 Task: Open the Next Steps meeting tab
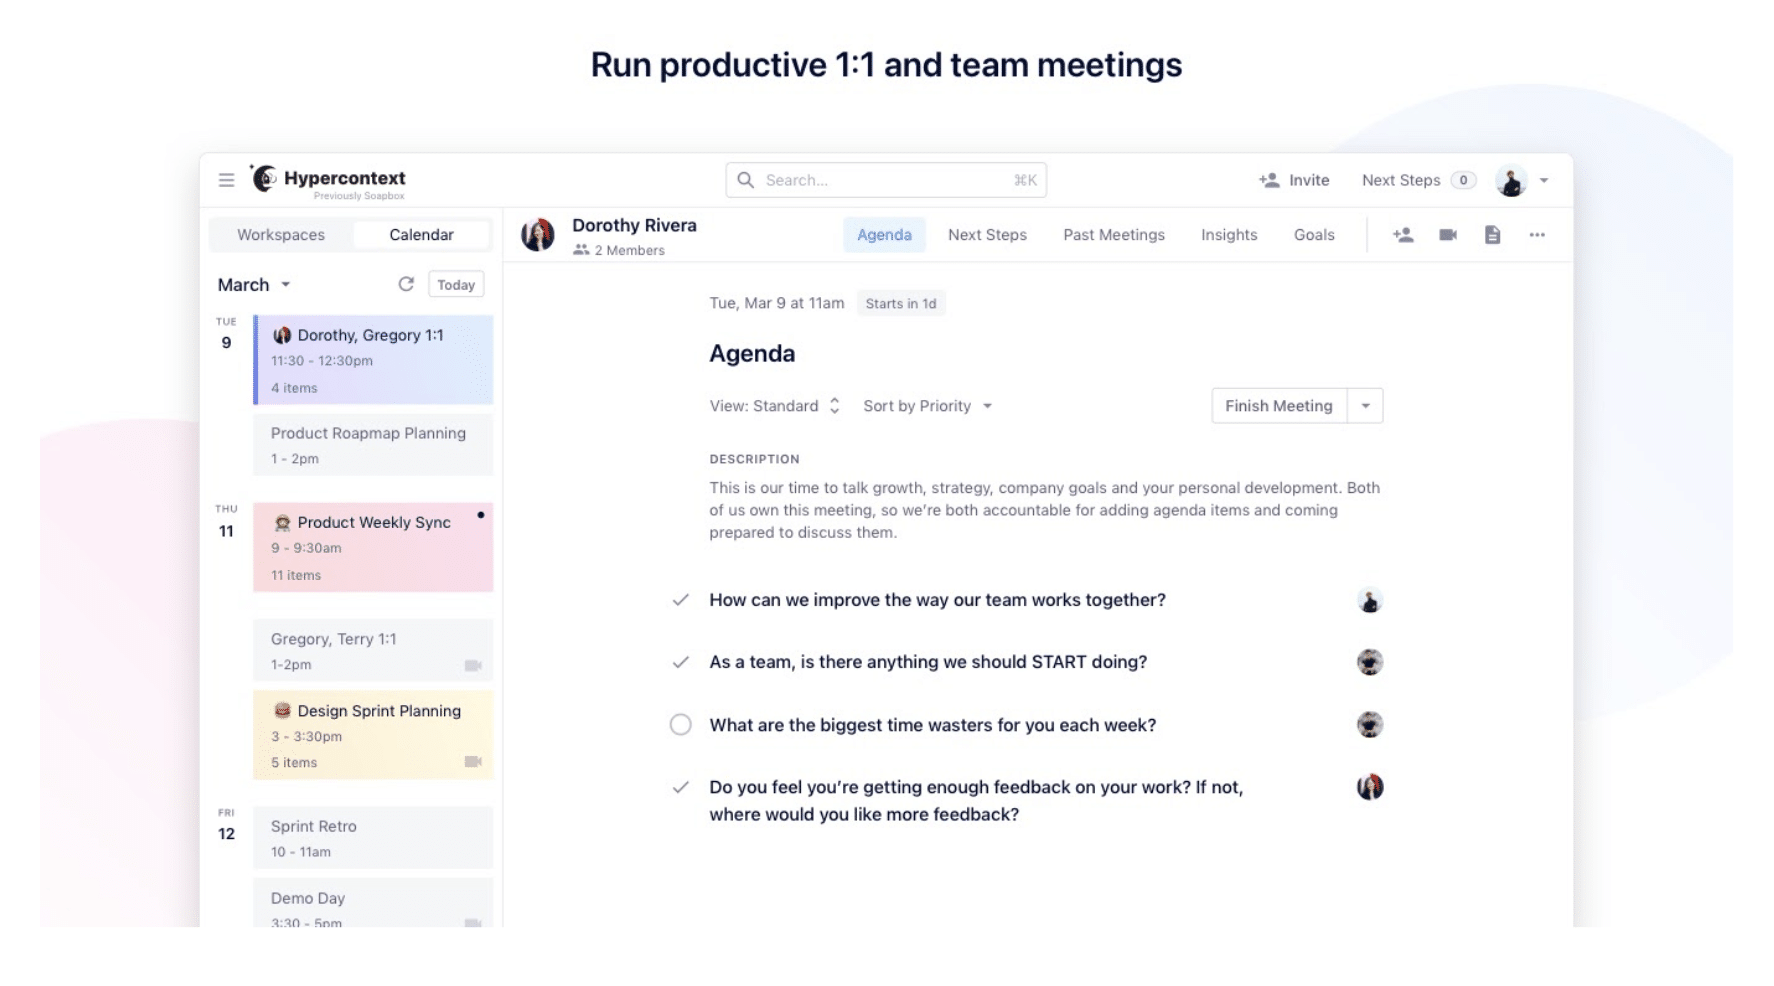[987, 235]
